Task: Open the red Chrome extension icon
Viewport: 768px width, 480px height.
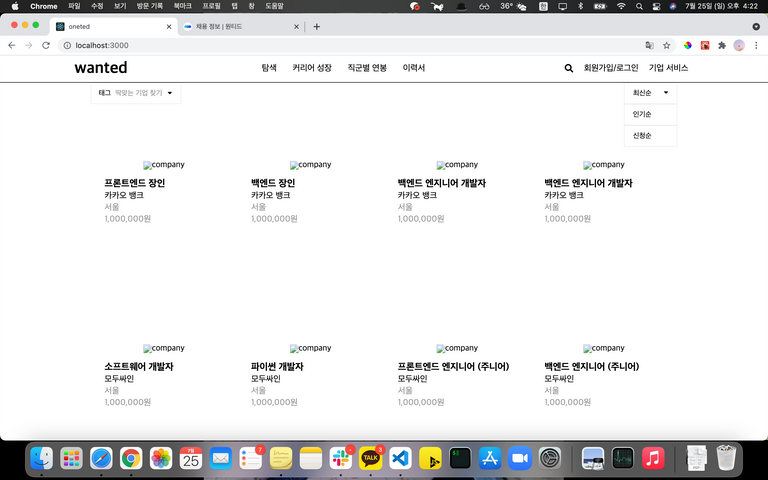Action: (705, 45)
